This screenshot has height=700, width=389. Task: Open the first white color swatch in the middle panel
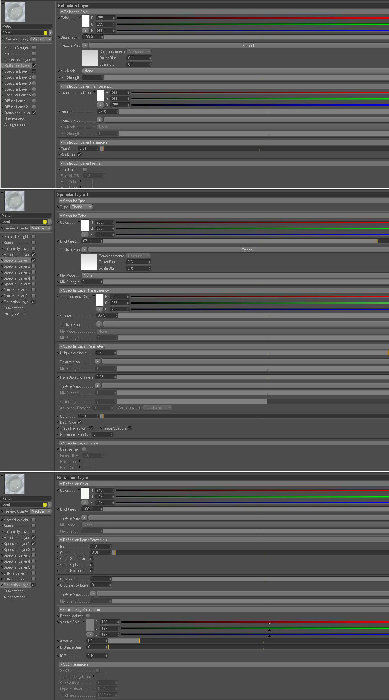pos(85,225)
